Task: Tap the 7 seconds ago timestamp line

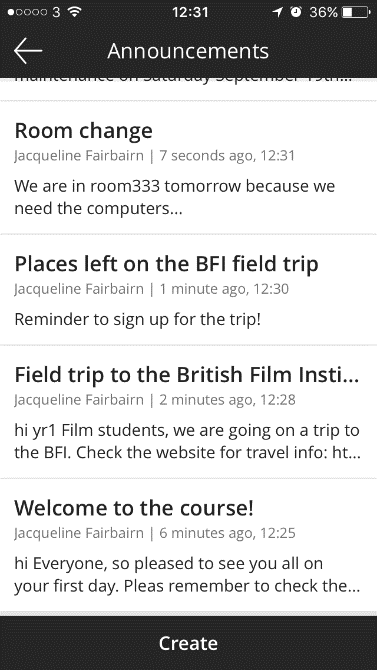Action: click(x=154, y=156)
